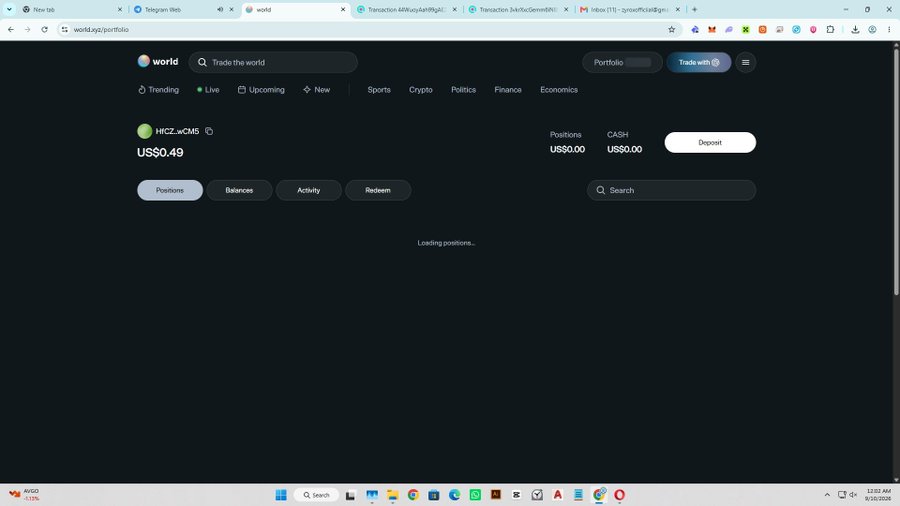Launch WhatsApp from the taskbar
The image size is (900, 506).
[475, 495]
